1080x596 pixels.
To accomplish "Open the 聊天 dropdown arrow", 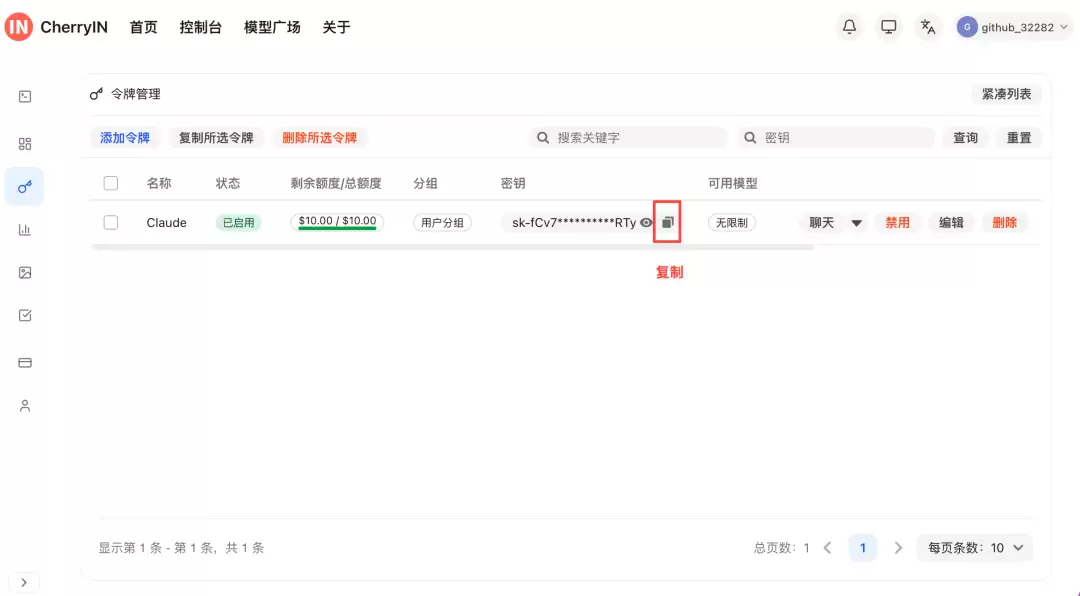I will [x=856, y=223].
